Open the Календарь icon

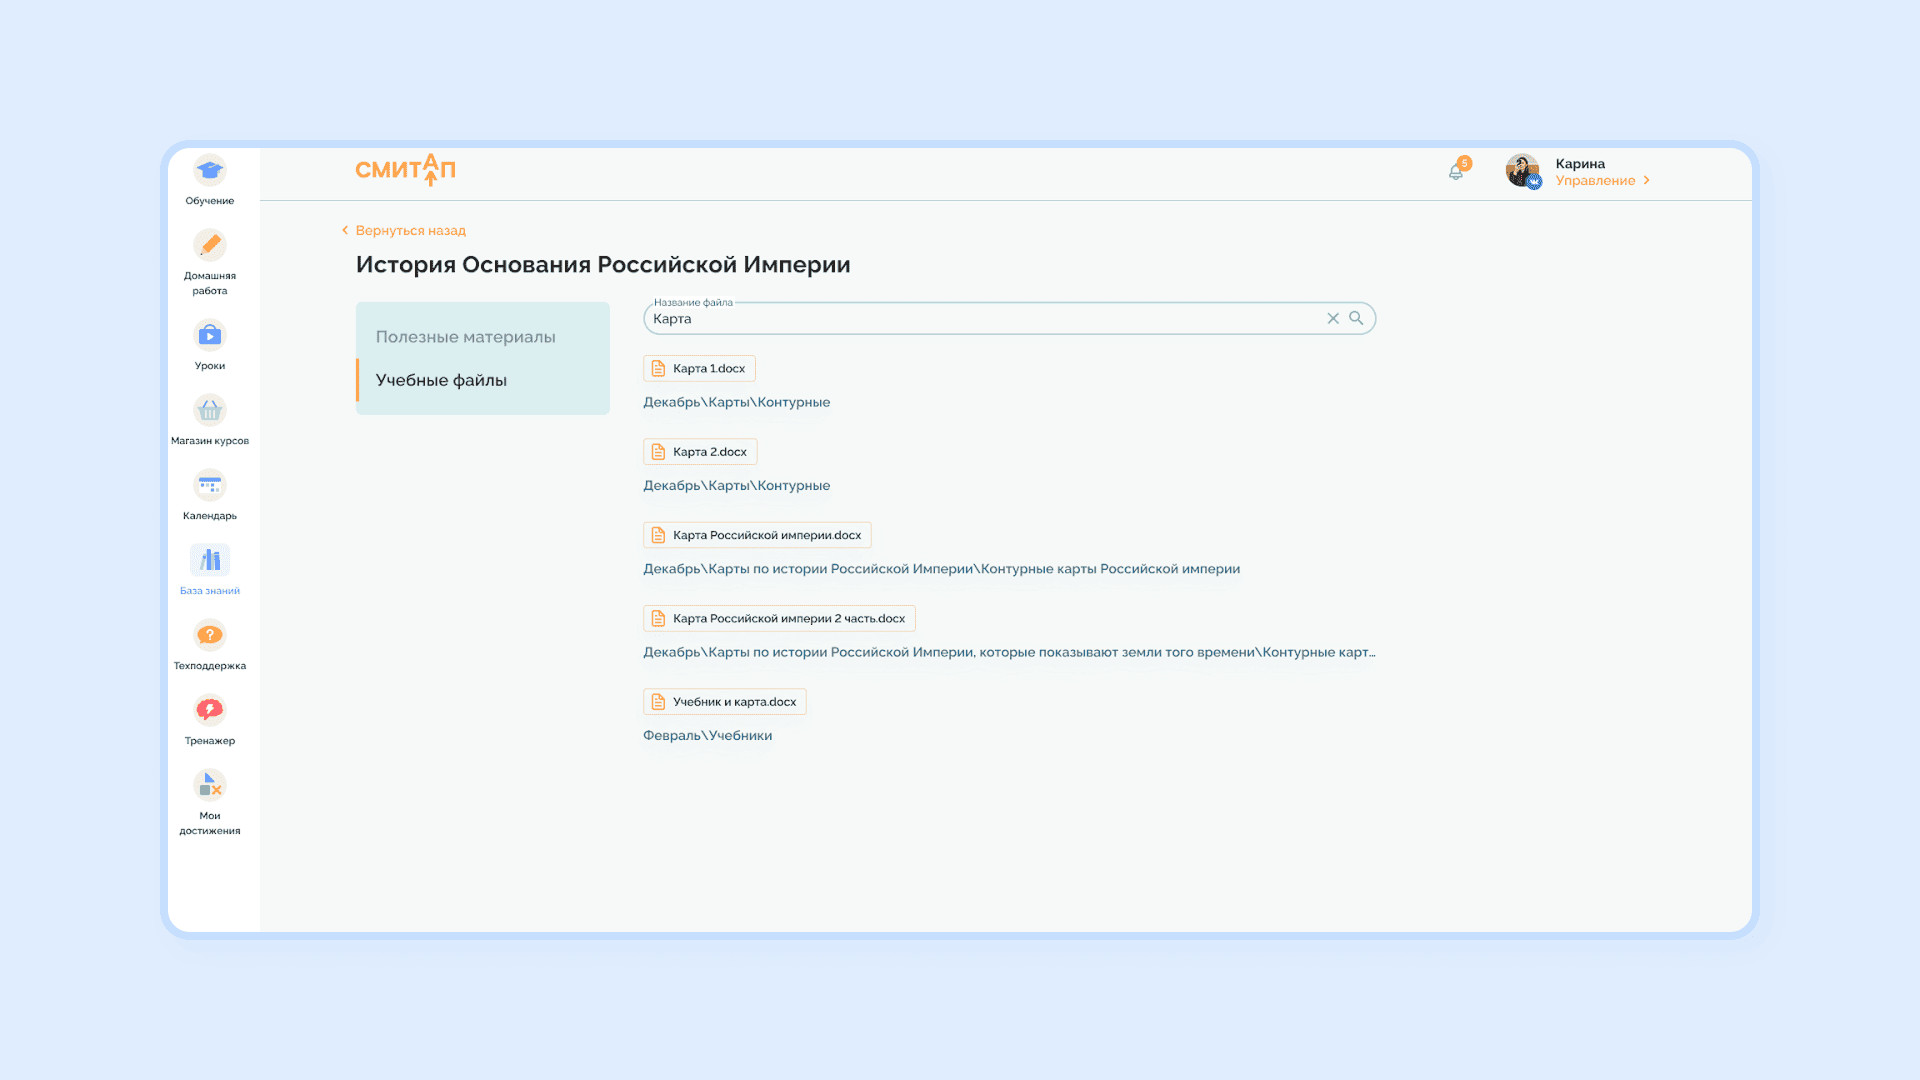[210, 486]
